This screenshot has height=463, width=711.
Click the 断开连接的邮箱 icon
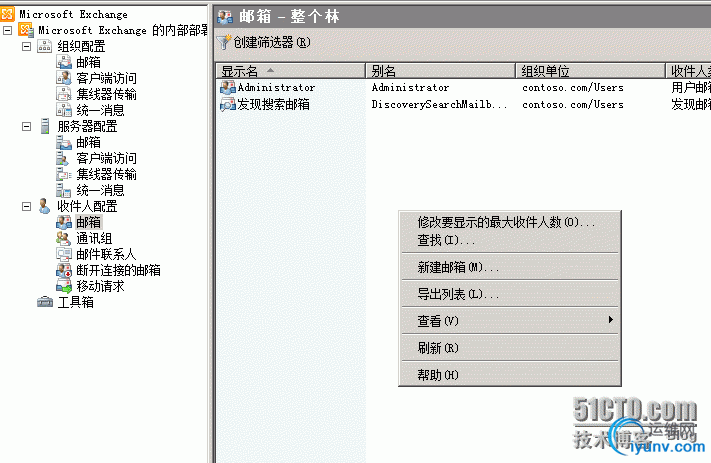(x=64, y=270)
